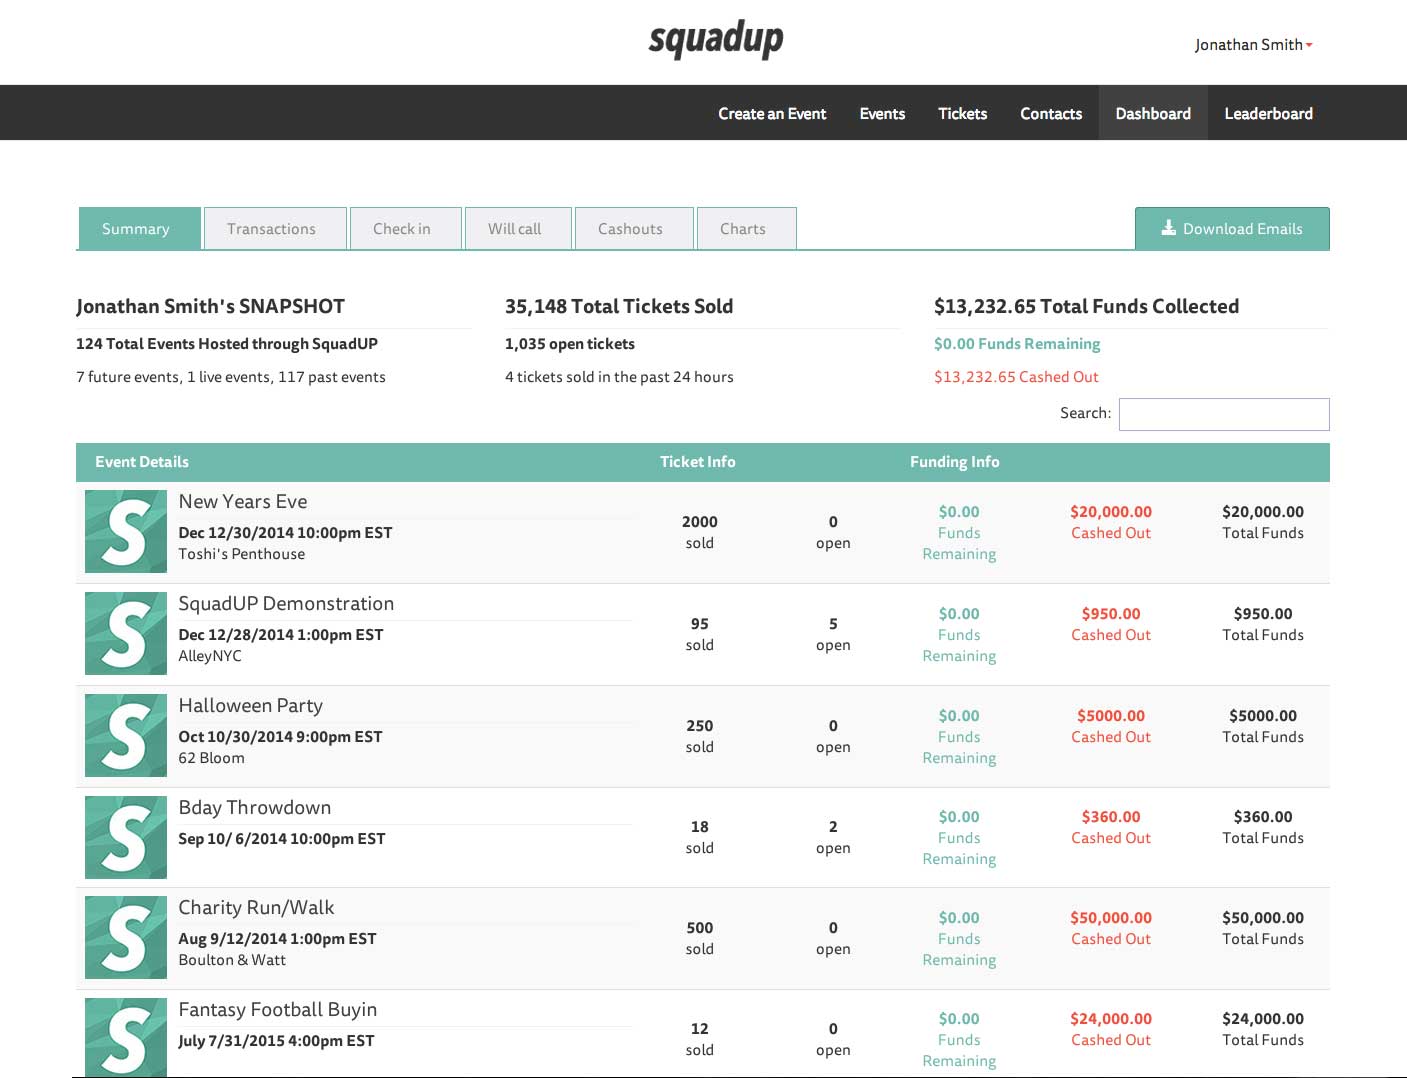The image size is (1407, 1078).
Task: Open the Leaderboard menu item
Action: (x=1268, y=114)
